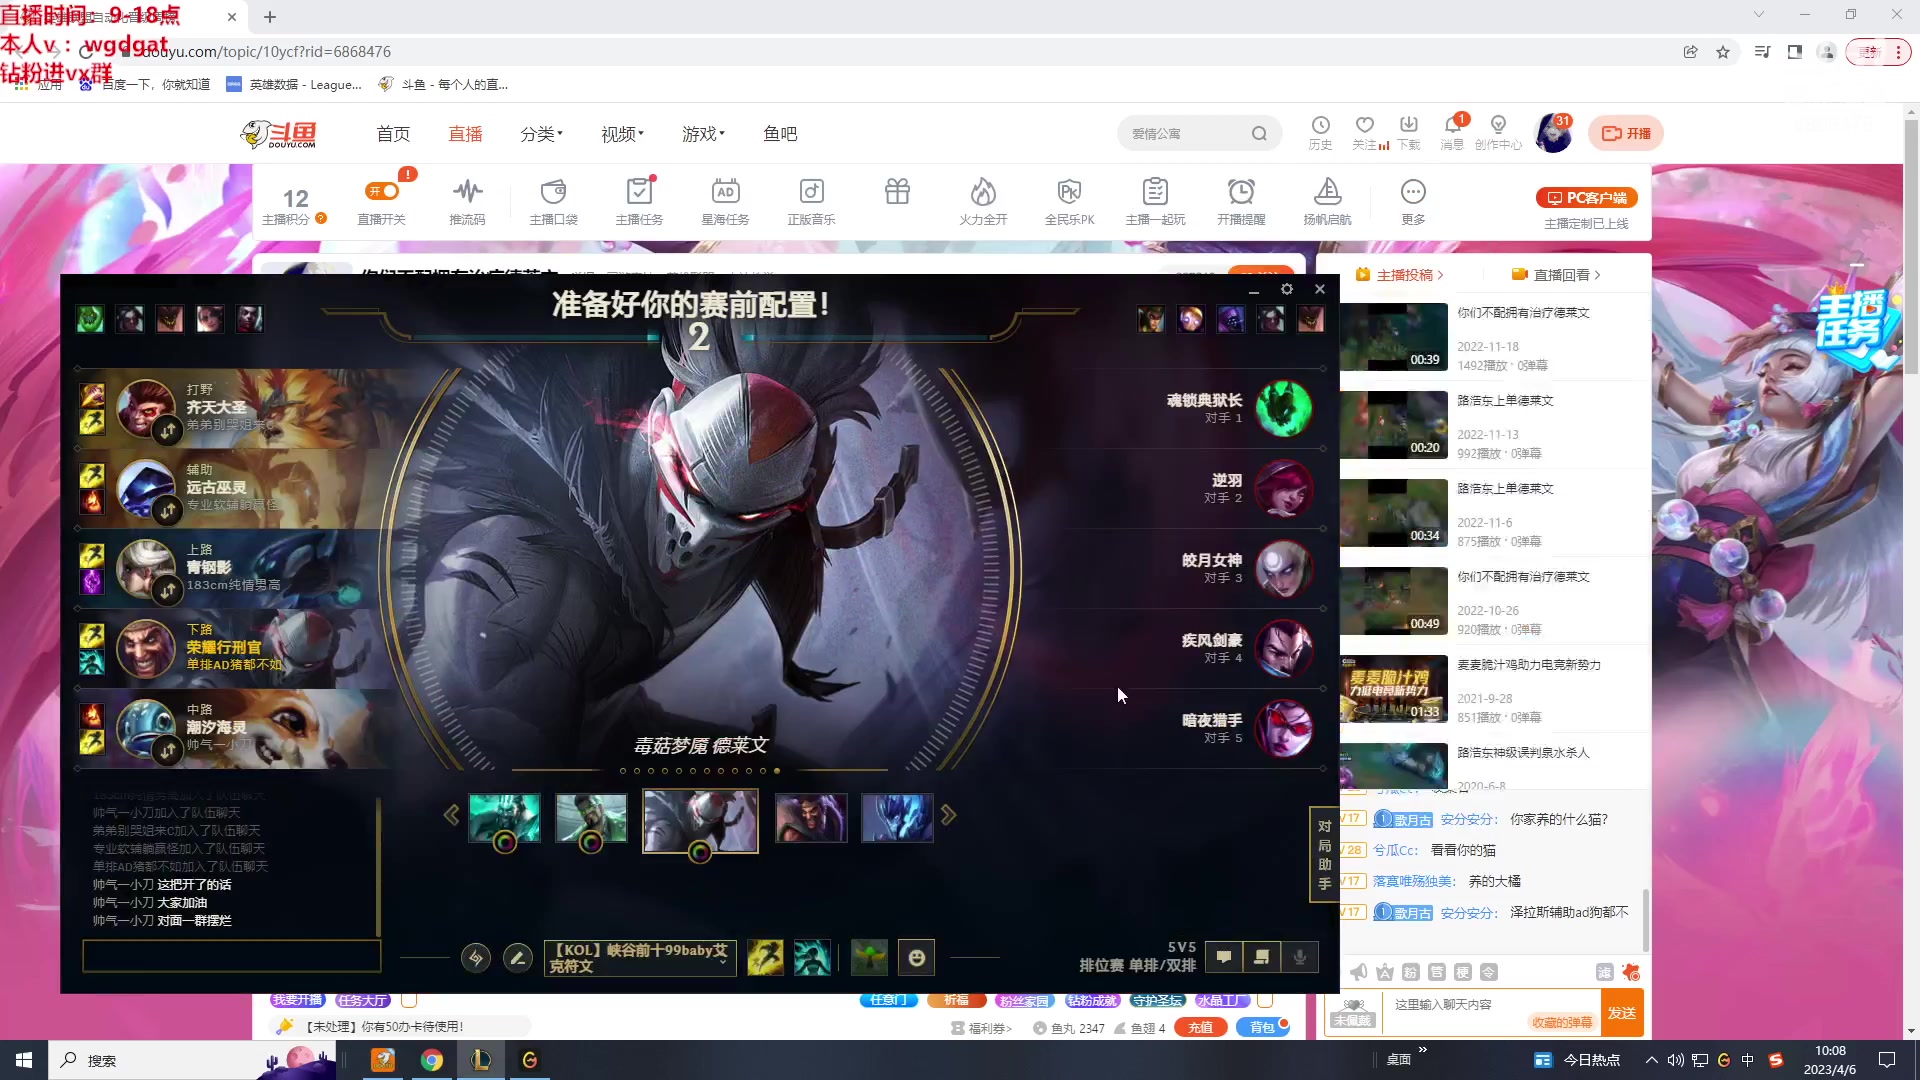This screenshot has width=1920, height=1080.
Task: Open League client settings gear
Action: click(1287, 289)
